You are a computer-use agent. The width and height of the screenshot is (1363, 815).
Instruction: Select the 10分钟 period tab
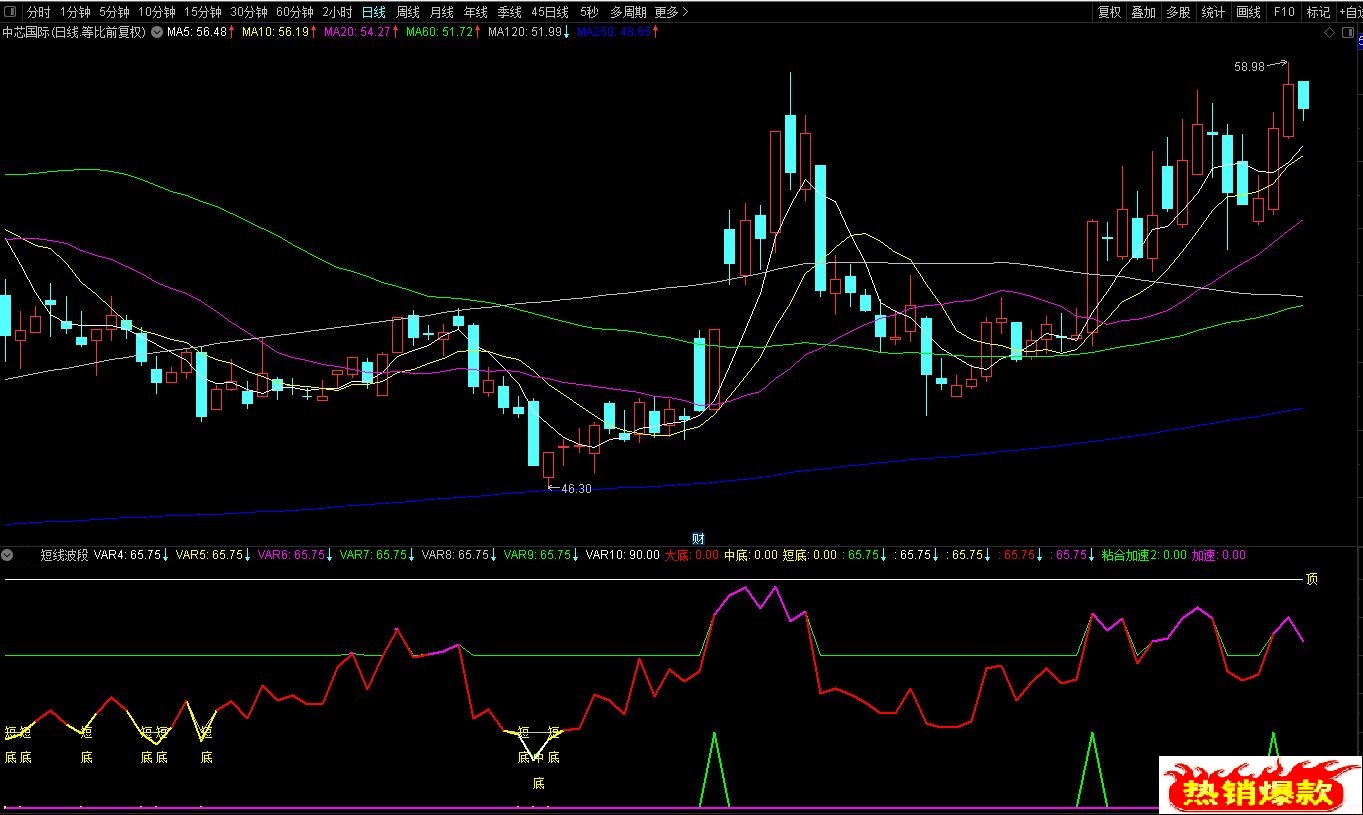click(x=156, y=12)
